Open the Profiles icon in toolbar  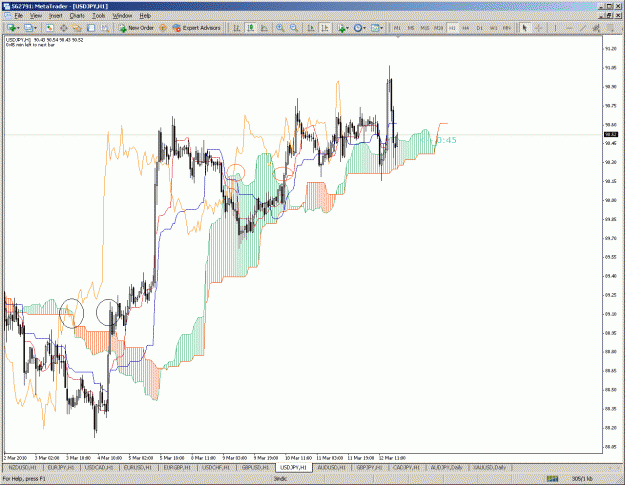tap(28, 28)
